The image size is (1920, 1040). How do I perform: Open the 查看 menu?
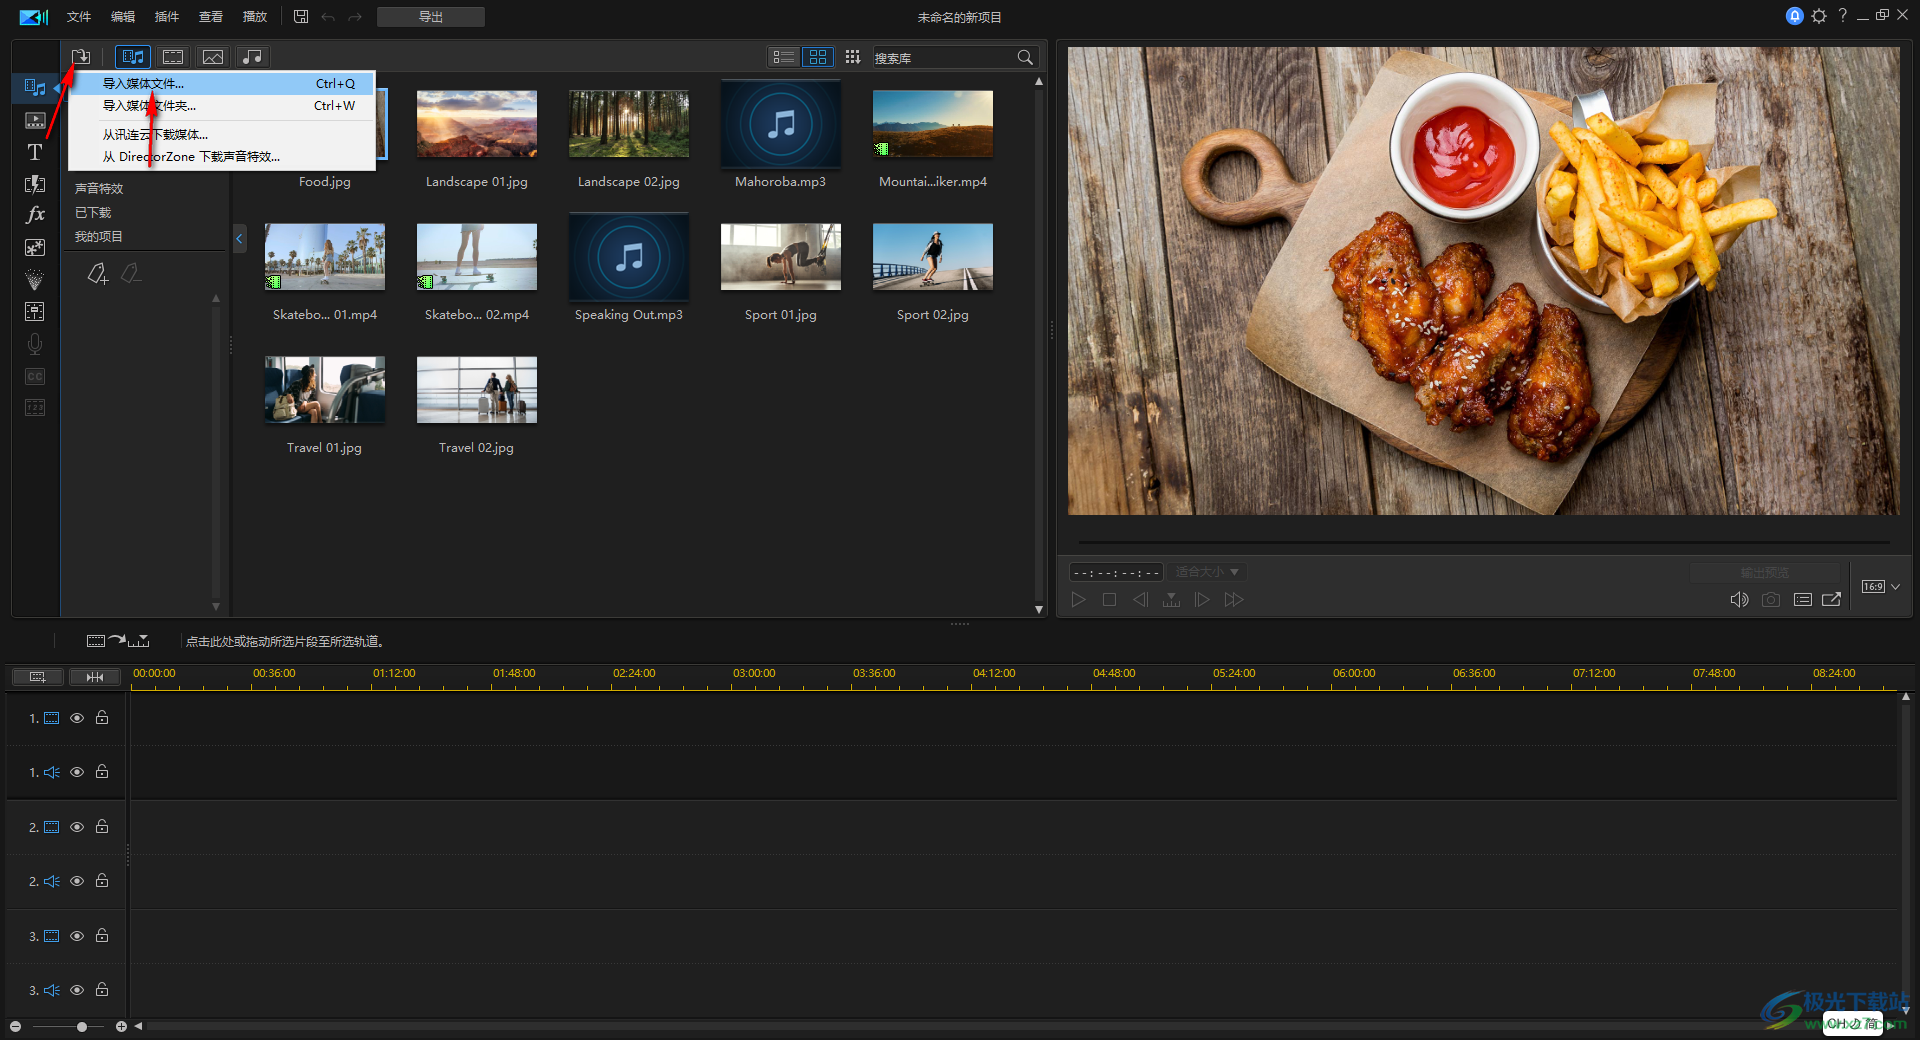(x=211, y=17)
